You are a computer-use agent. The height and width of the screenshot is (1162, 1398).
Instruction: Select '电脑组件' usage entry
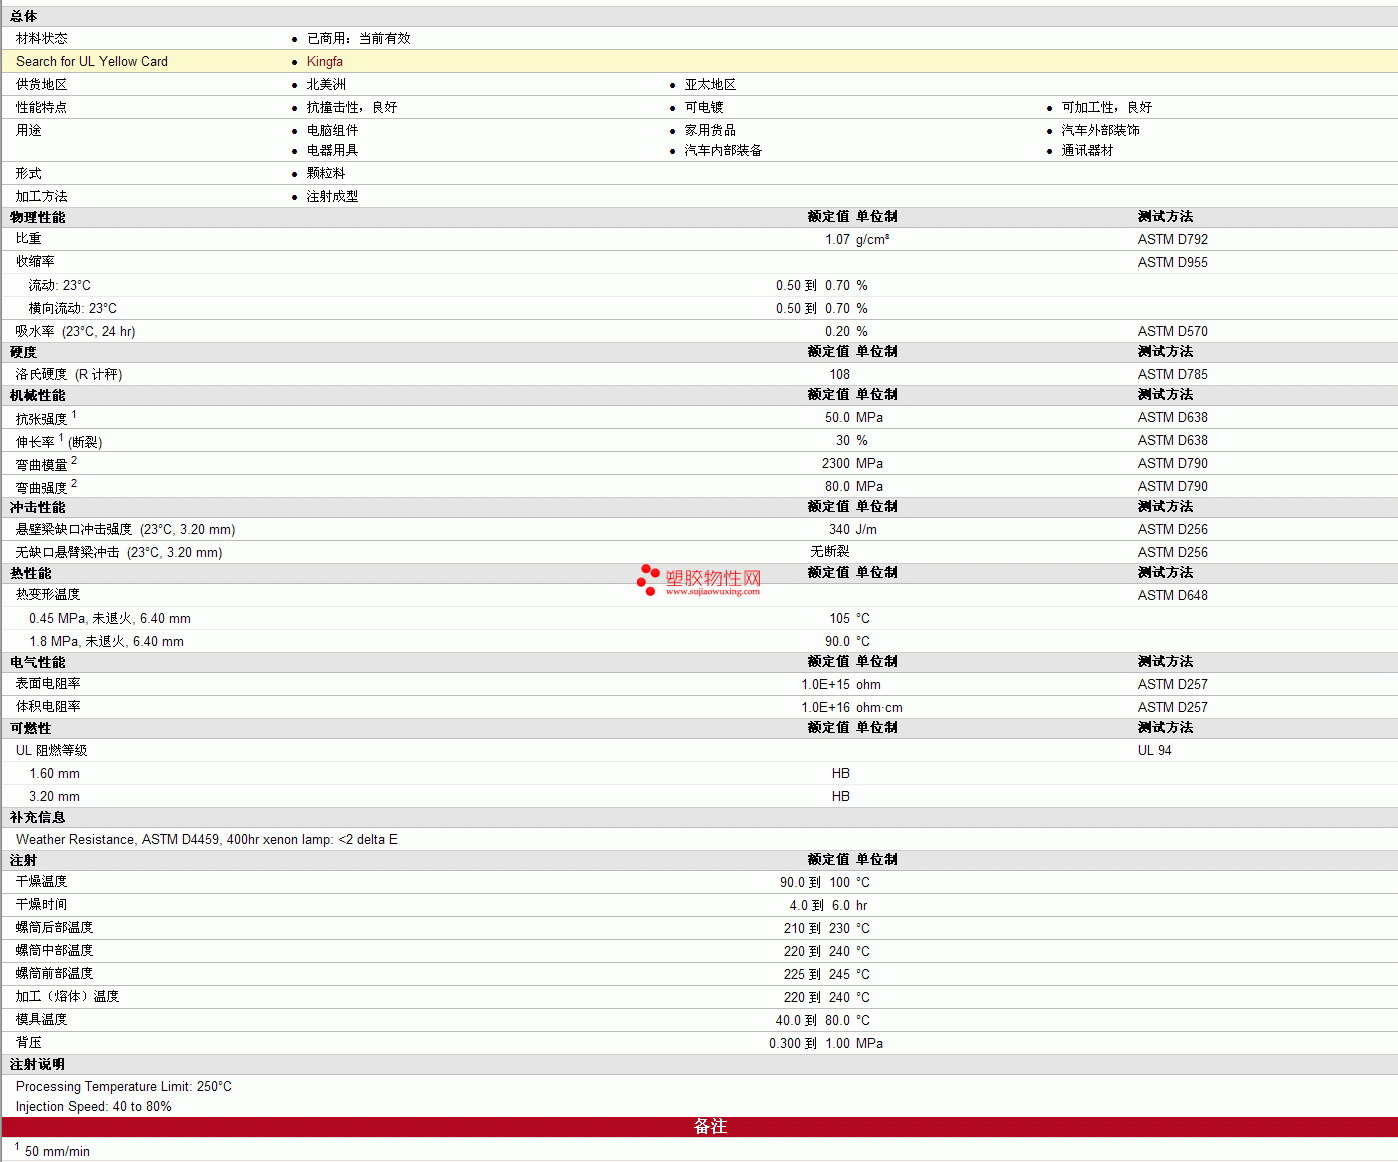[x=332, y=130]
